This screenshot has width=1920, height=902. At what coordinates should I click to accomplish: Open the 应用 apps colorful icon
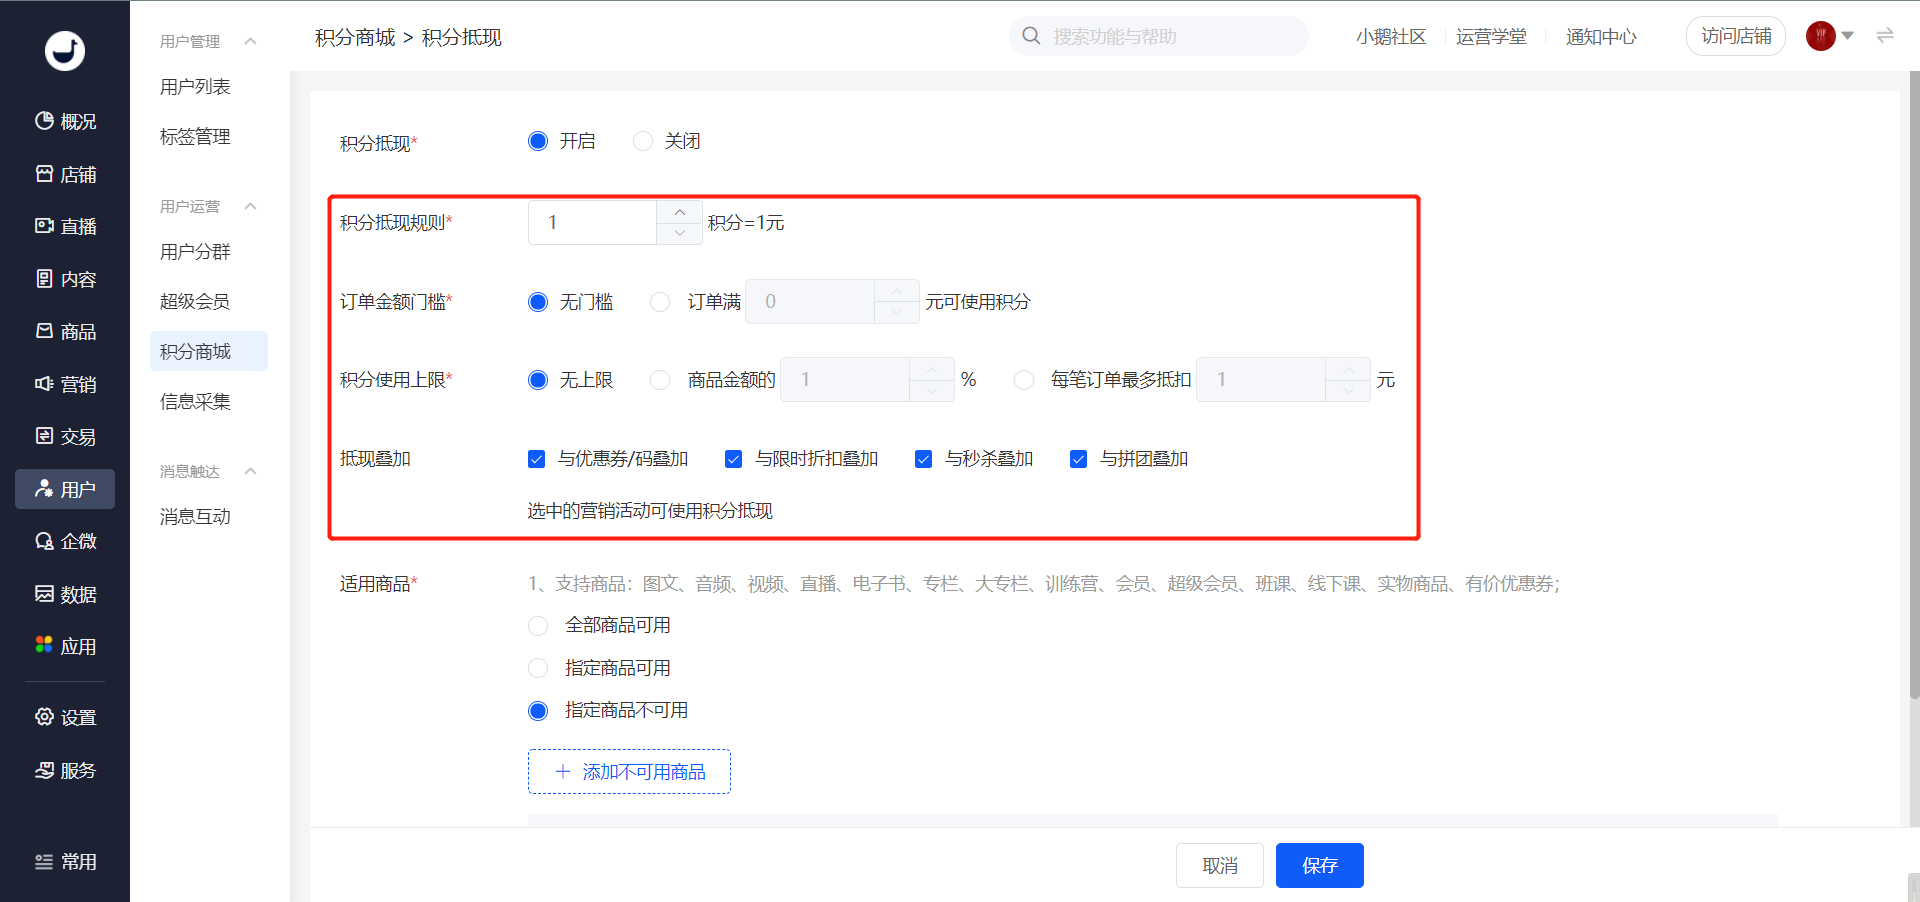(44, 646)
